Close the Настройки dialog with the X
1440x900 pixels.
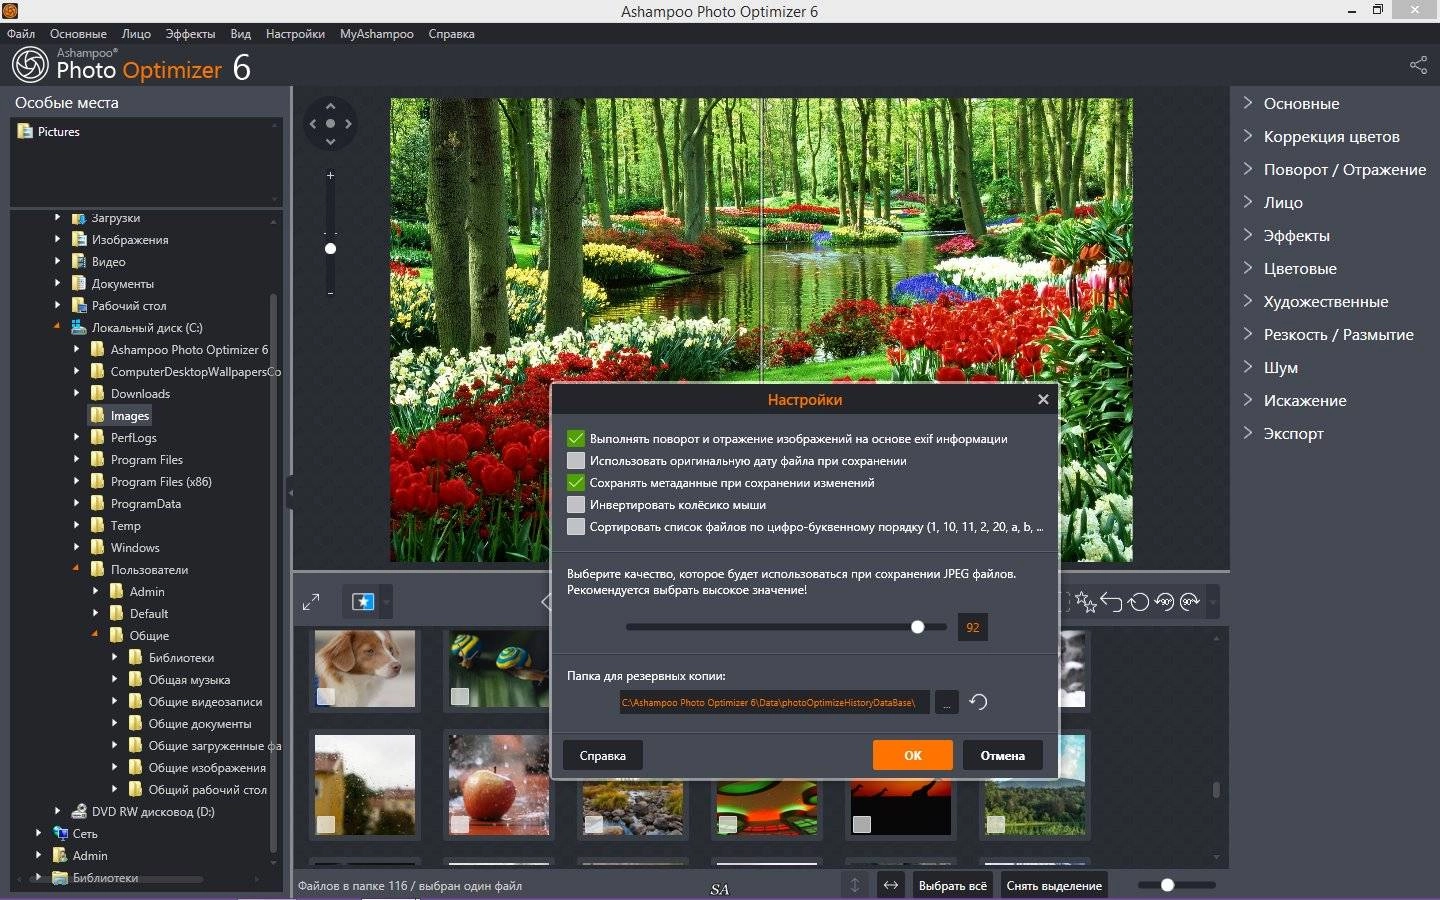(1043, 399)
